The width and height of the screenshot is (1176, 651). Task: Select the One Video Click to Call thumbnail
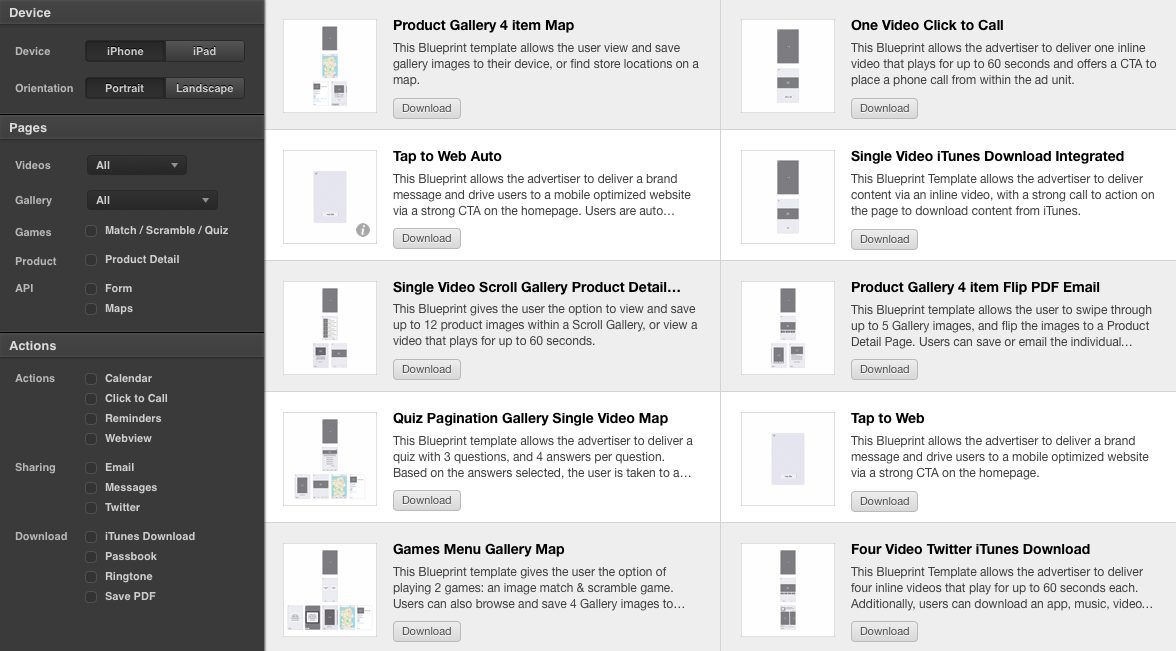[788, 66]
